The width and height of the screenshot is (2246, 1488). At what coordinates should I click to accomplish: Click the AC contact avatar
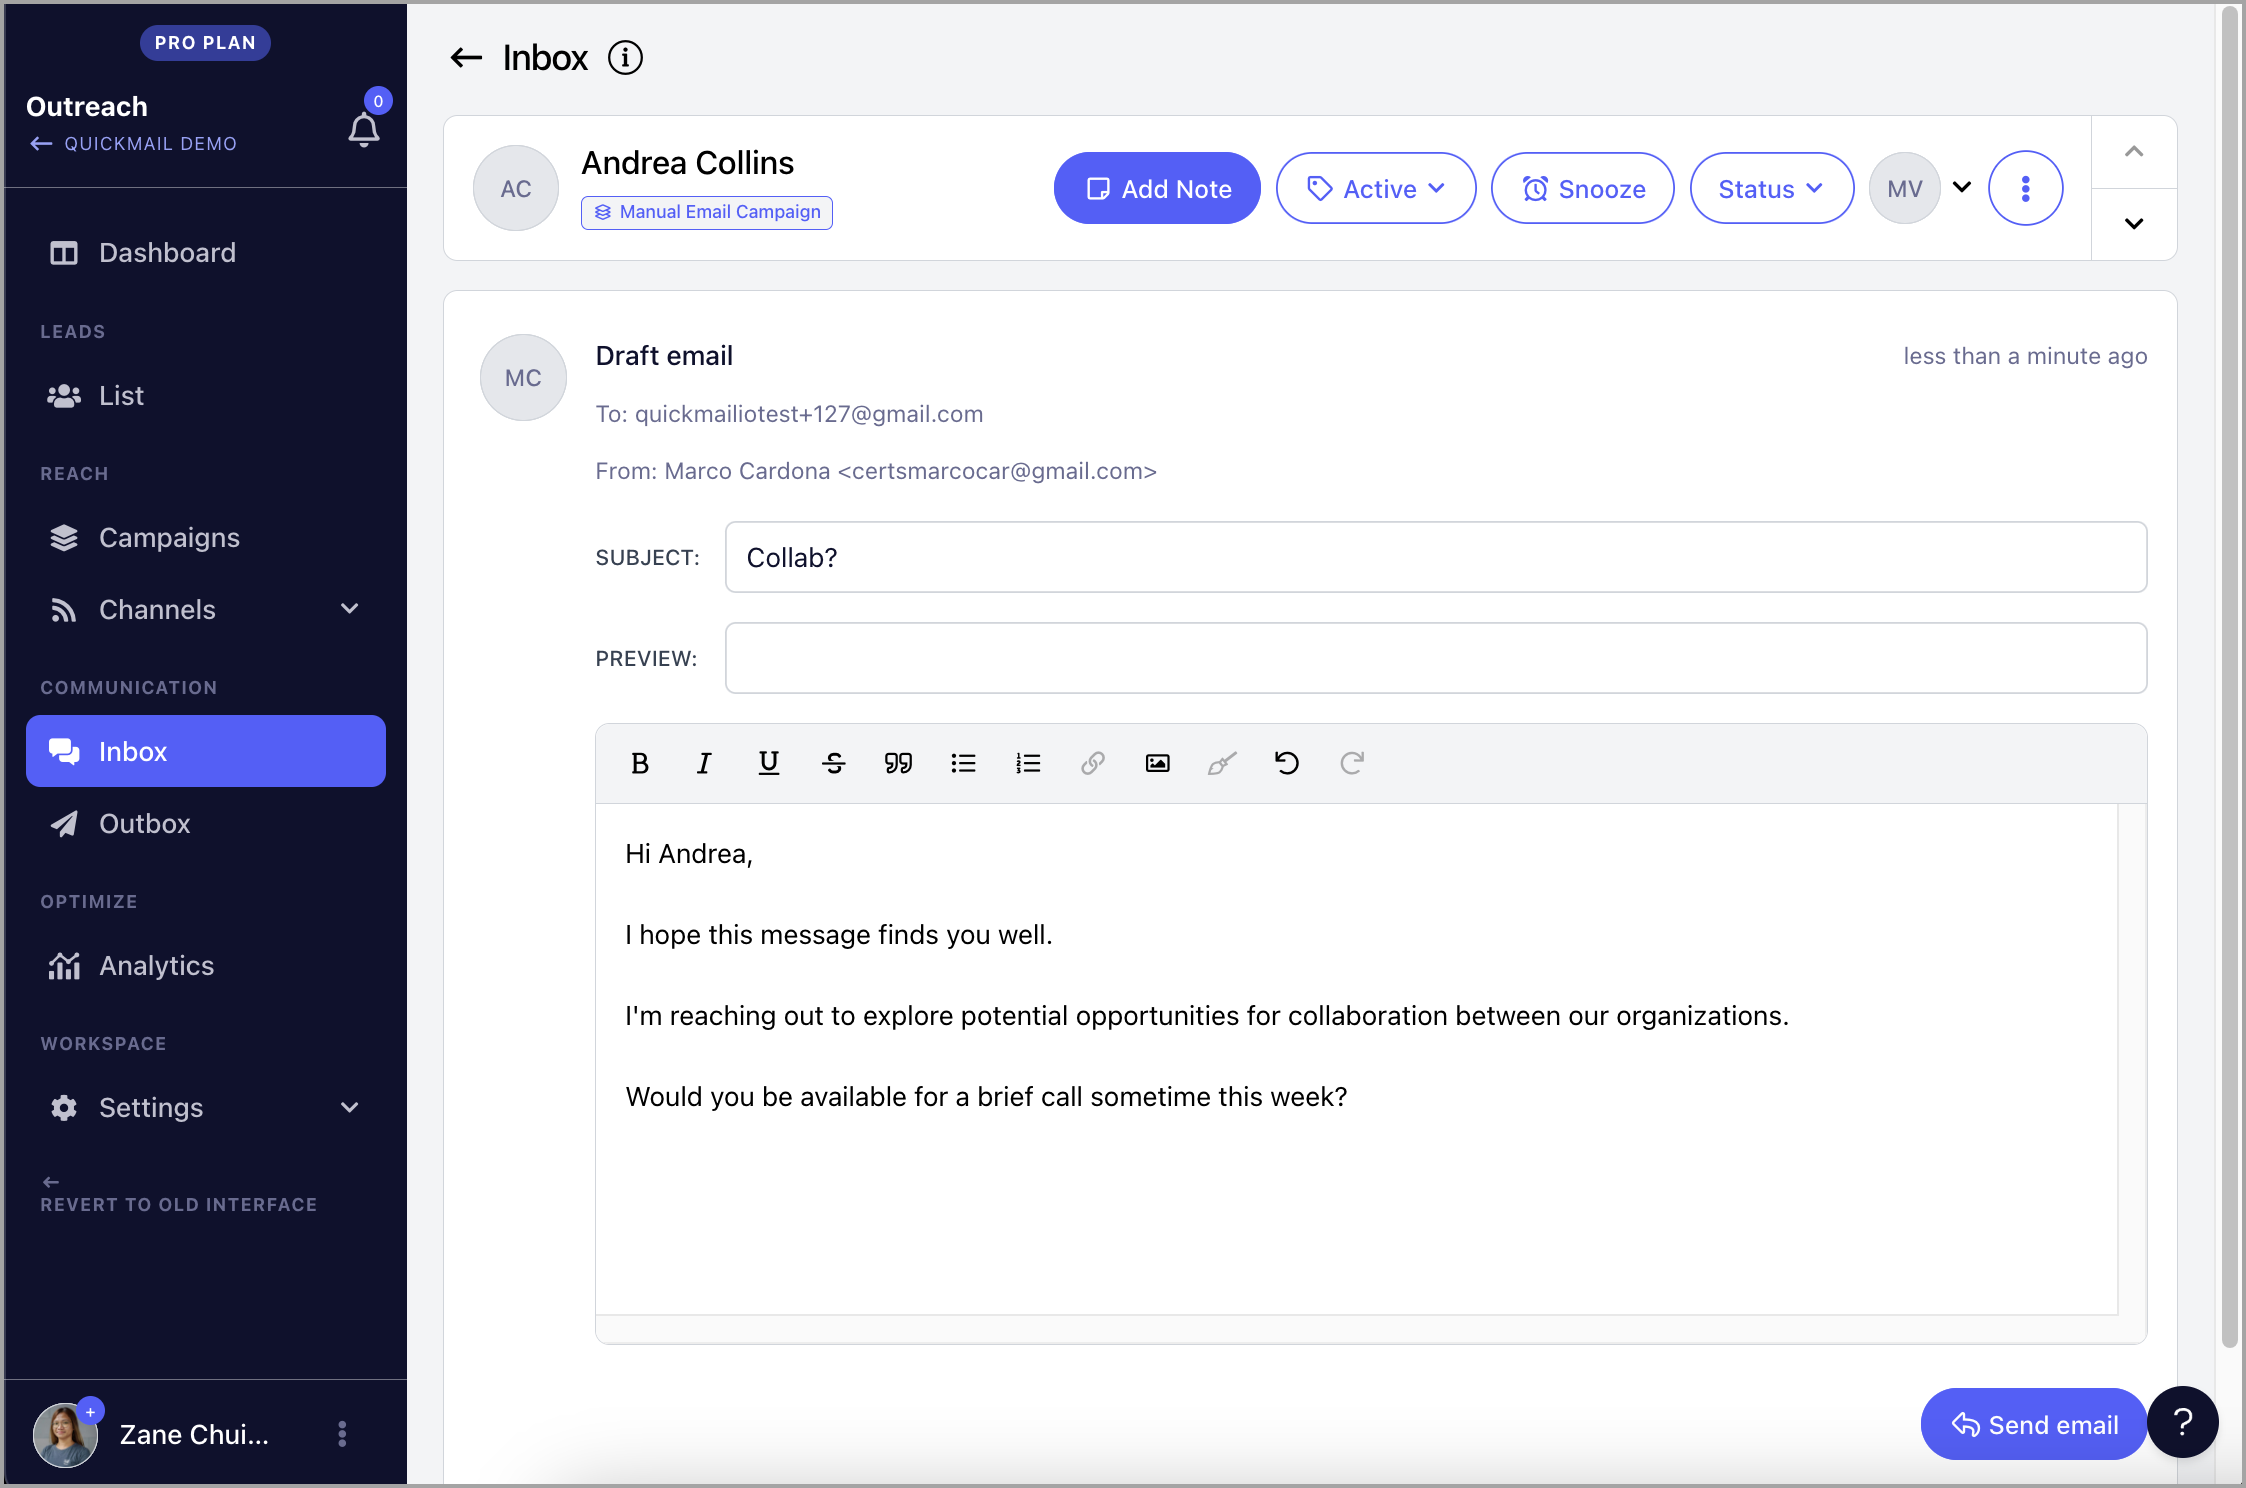(516, 189)
